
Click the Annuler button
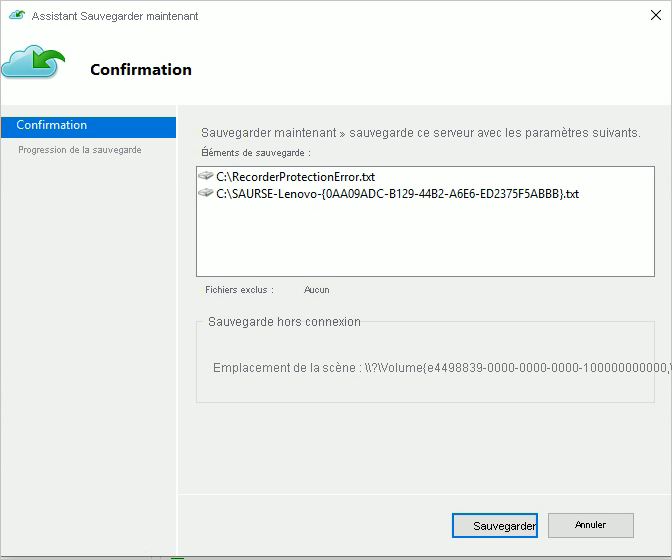click(x=591, y=525)
